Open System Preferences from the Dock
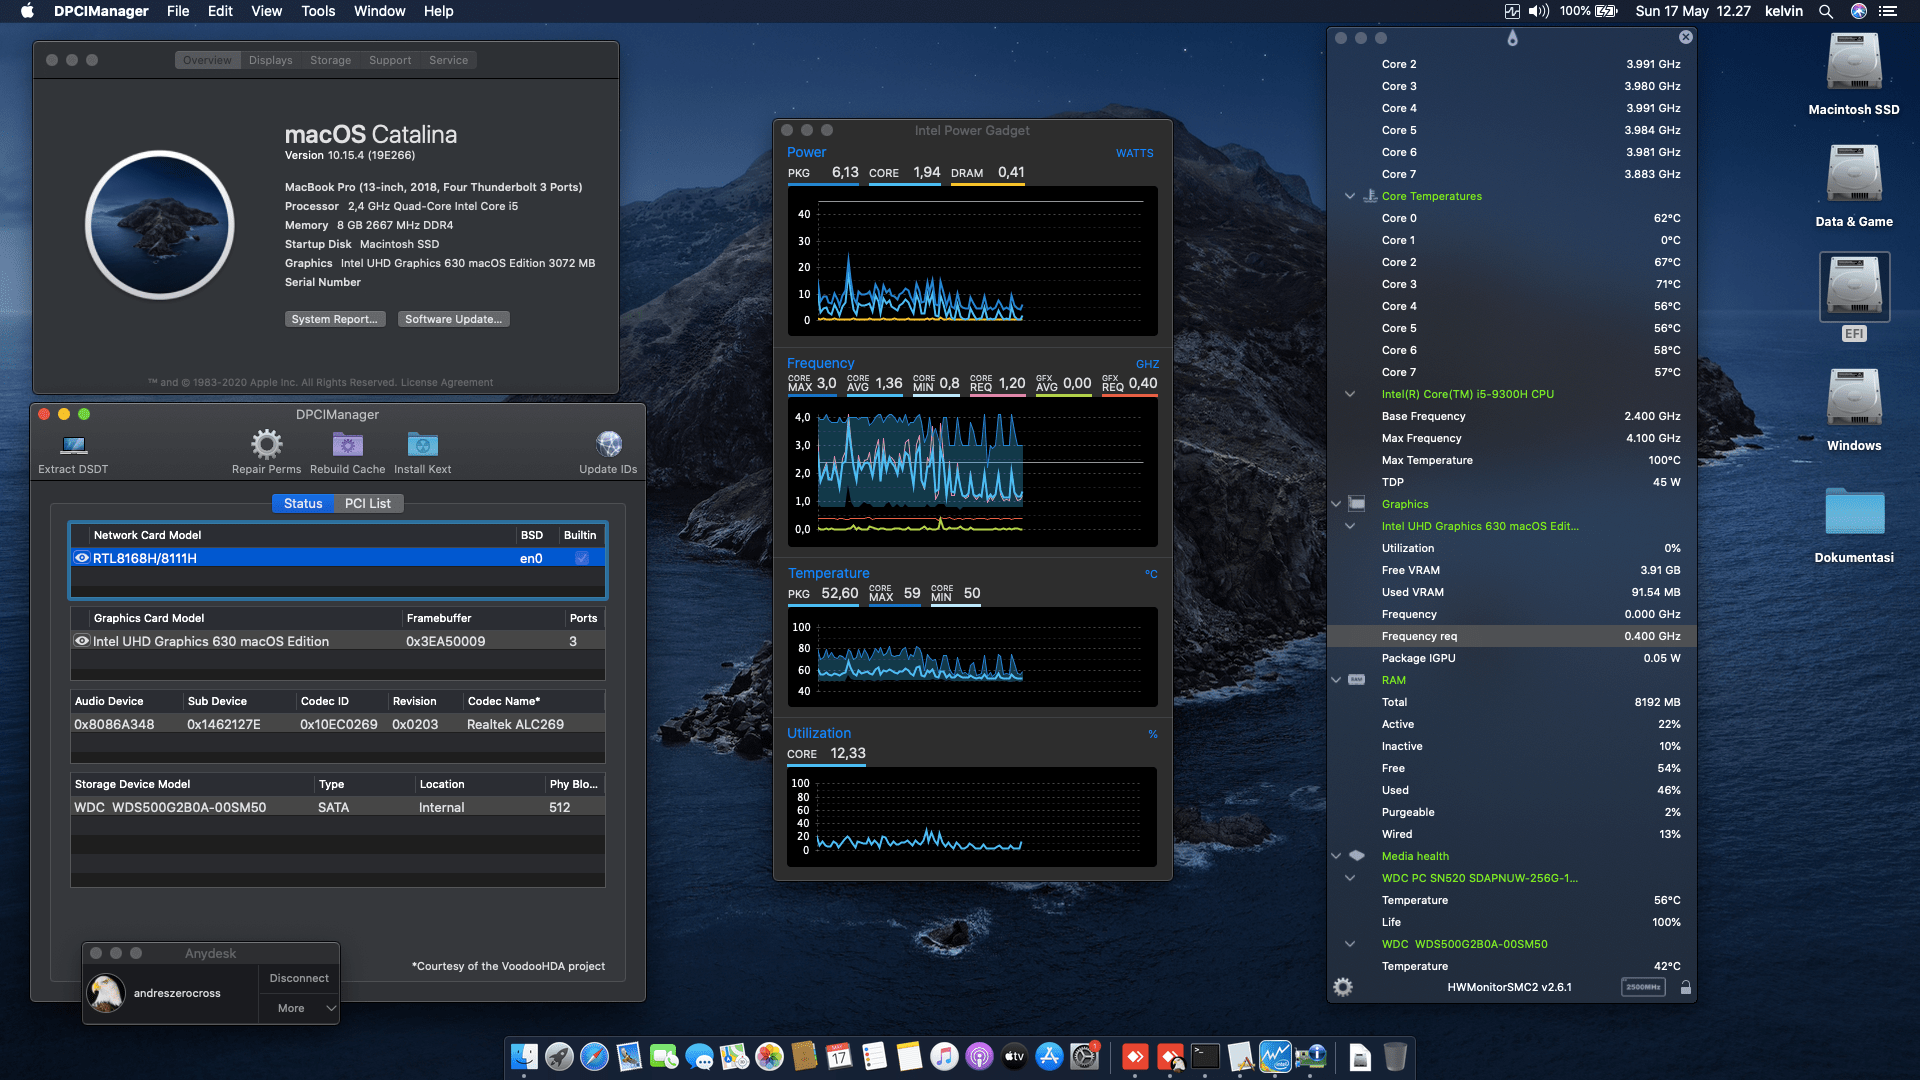1920x1080 pixels. [1084, 1056]
